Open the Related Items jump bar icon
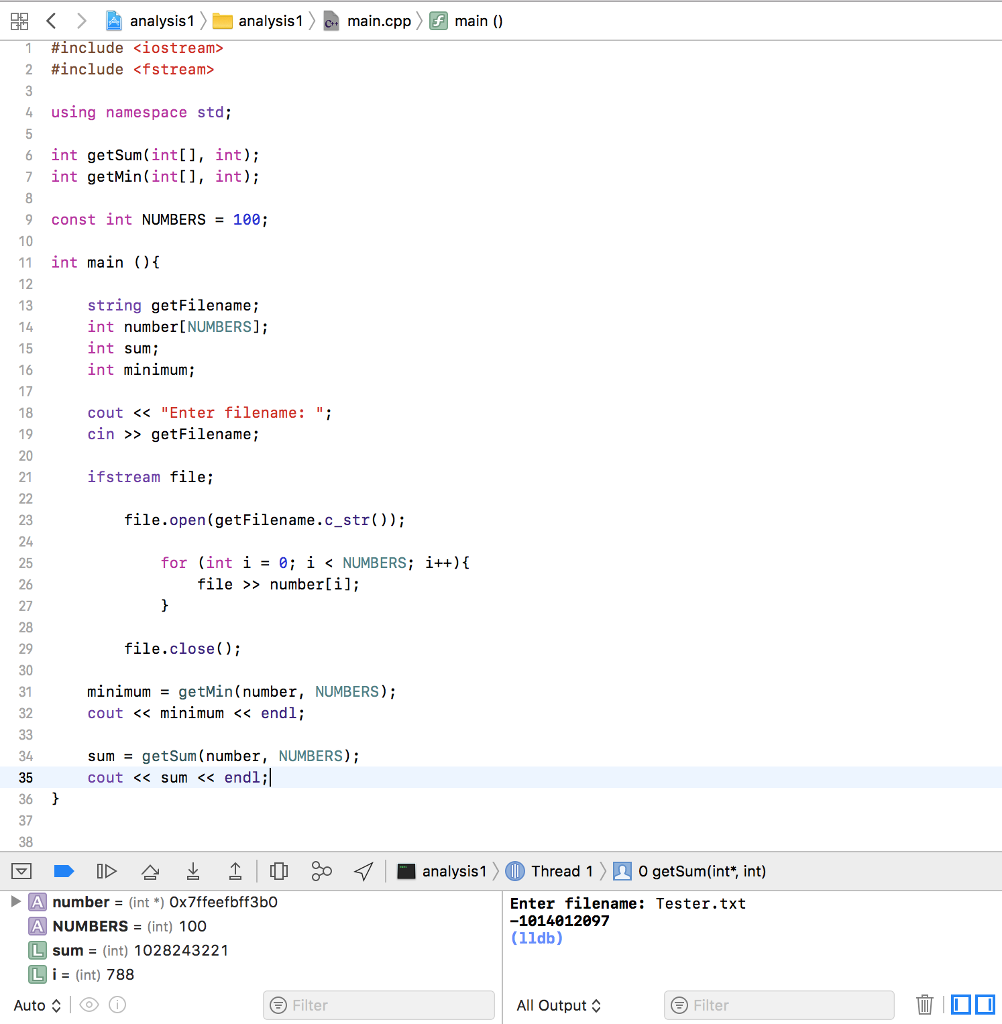 19,20
